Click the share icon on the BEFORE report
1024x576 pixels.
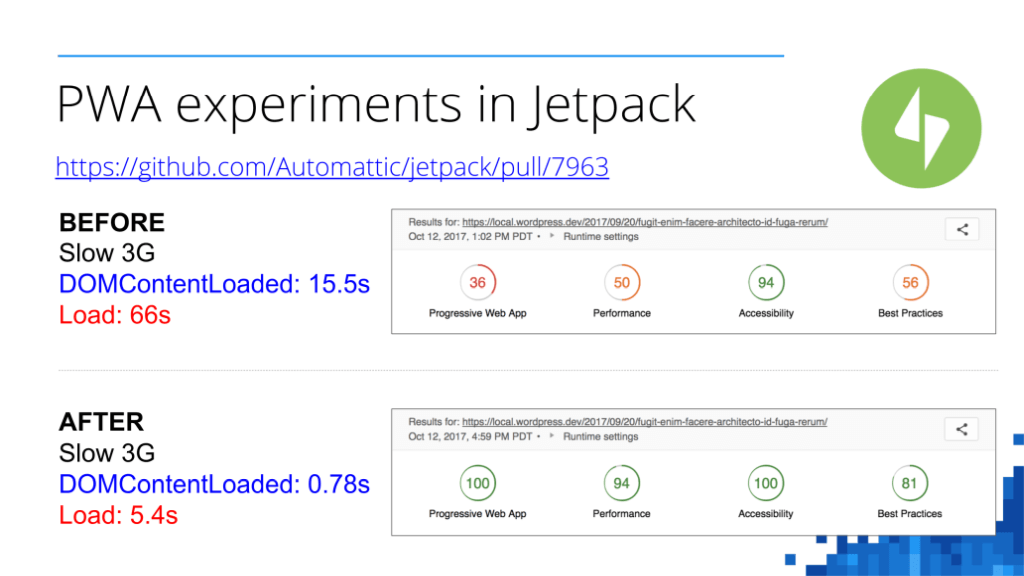tap(961, 228)
